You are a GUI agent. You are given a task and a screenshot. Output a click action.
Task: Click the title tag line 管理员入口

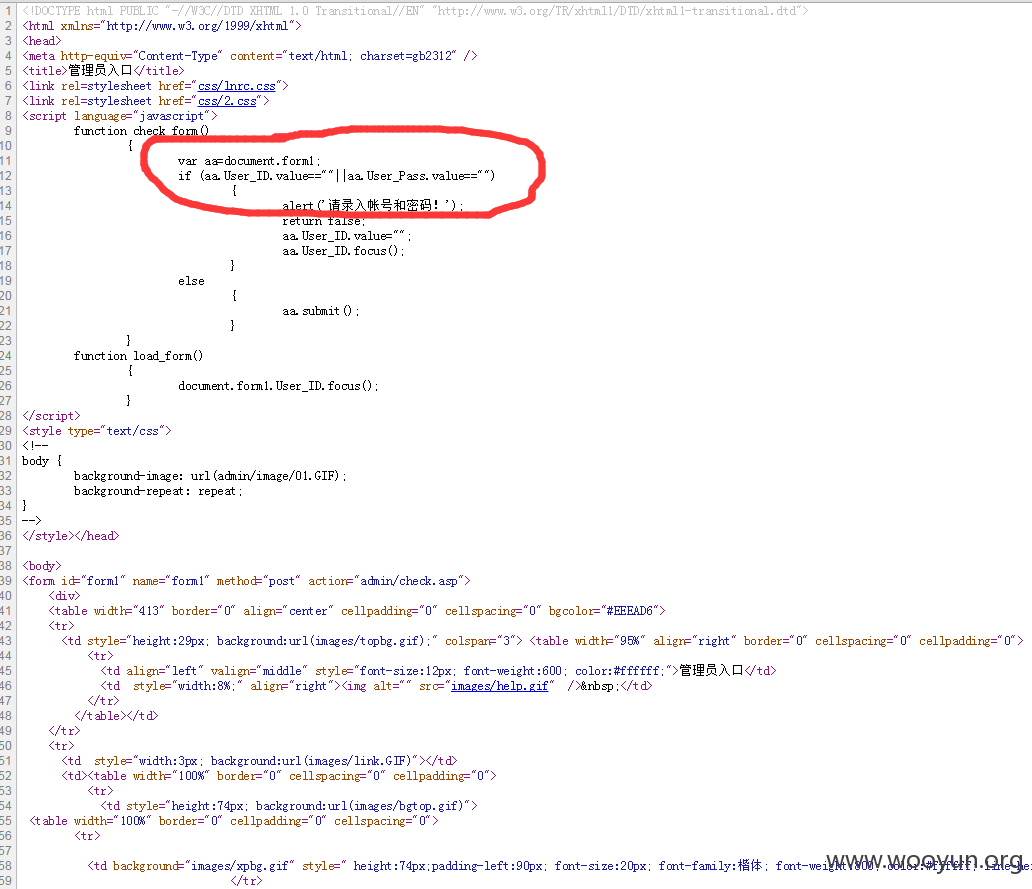click(103, 71)
